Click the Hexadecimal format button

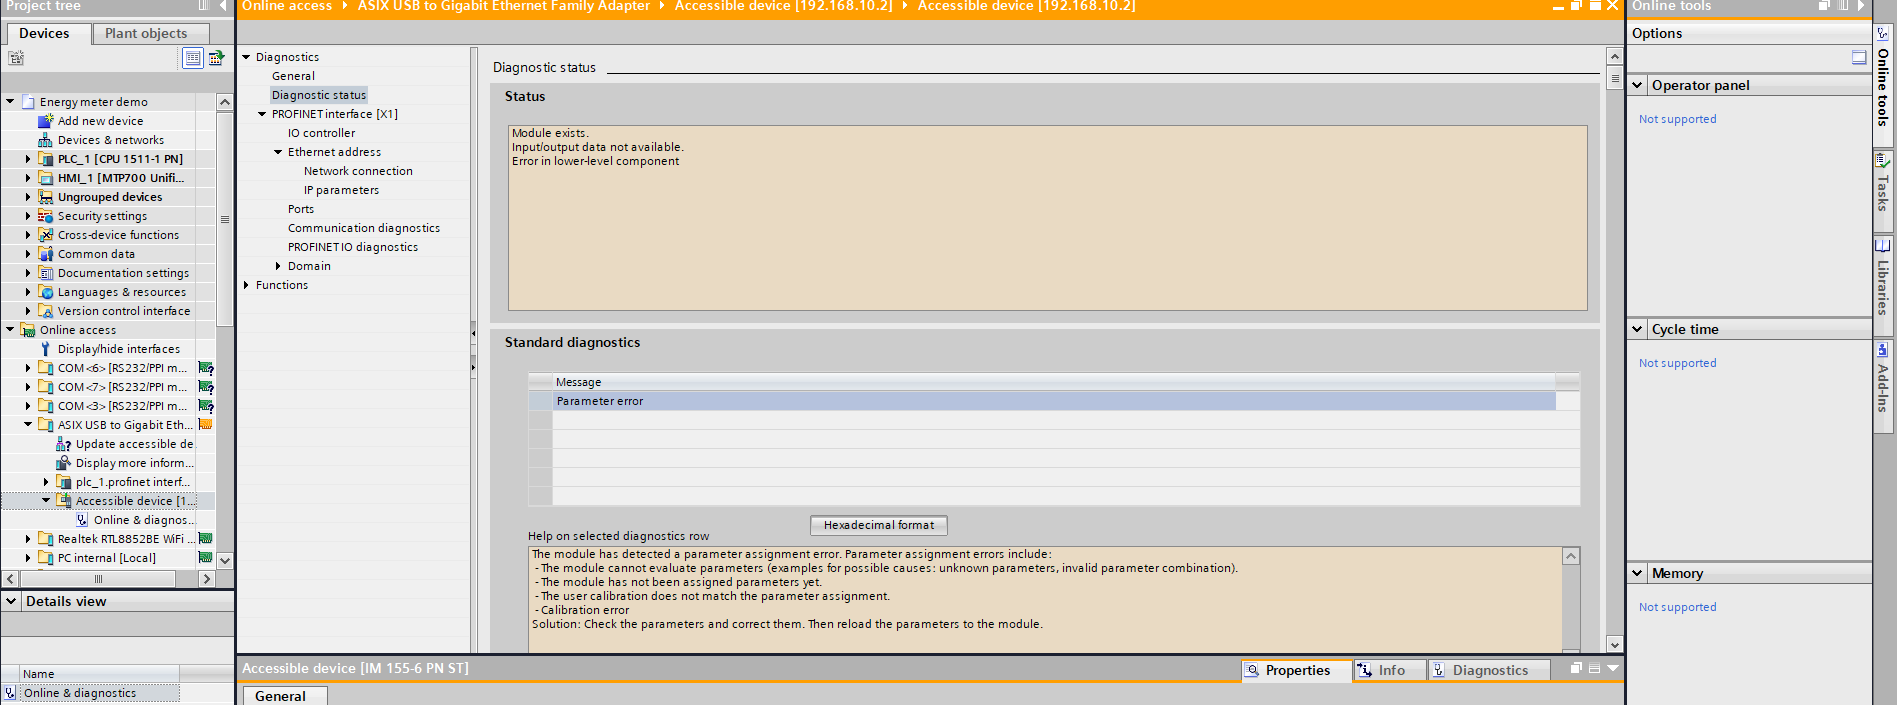tap(878, 525)
